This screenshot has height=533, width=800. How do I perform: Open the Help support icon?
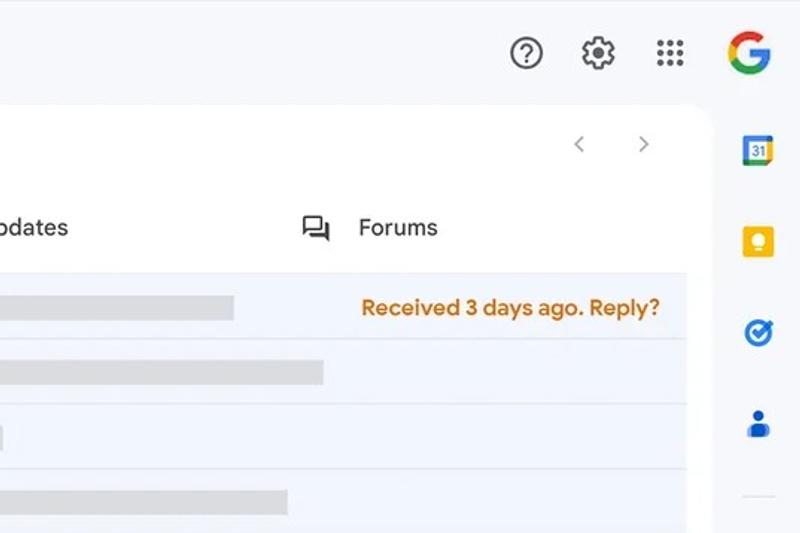pos(526,53)
